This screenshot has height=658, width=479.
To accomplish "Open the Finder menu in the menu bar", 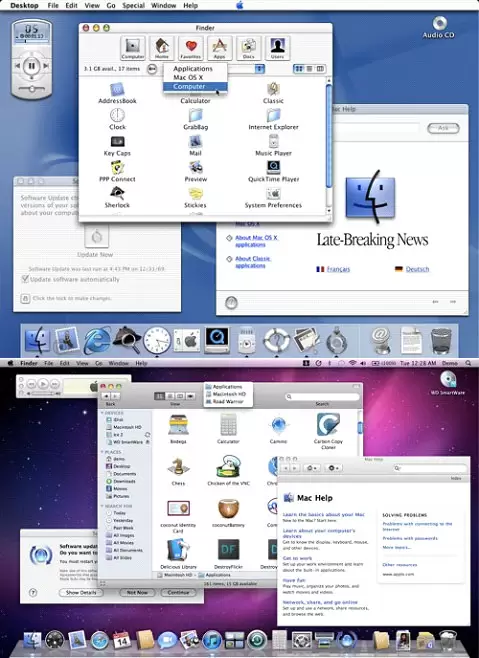I will click(29, 363).
